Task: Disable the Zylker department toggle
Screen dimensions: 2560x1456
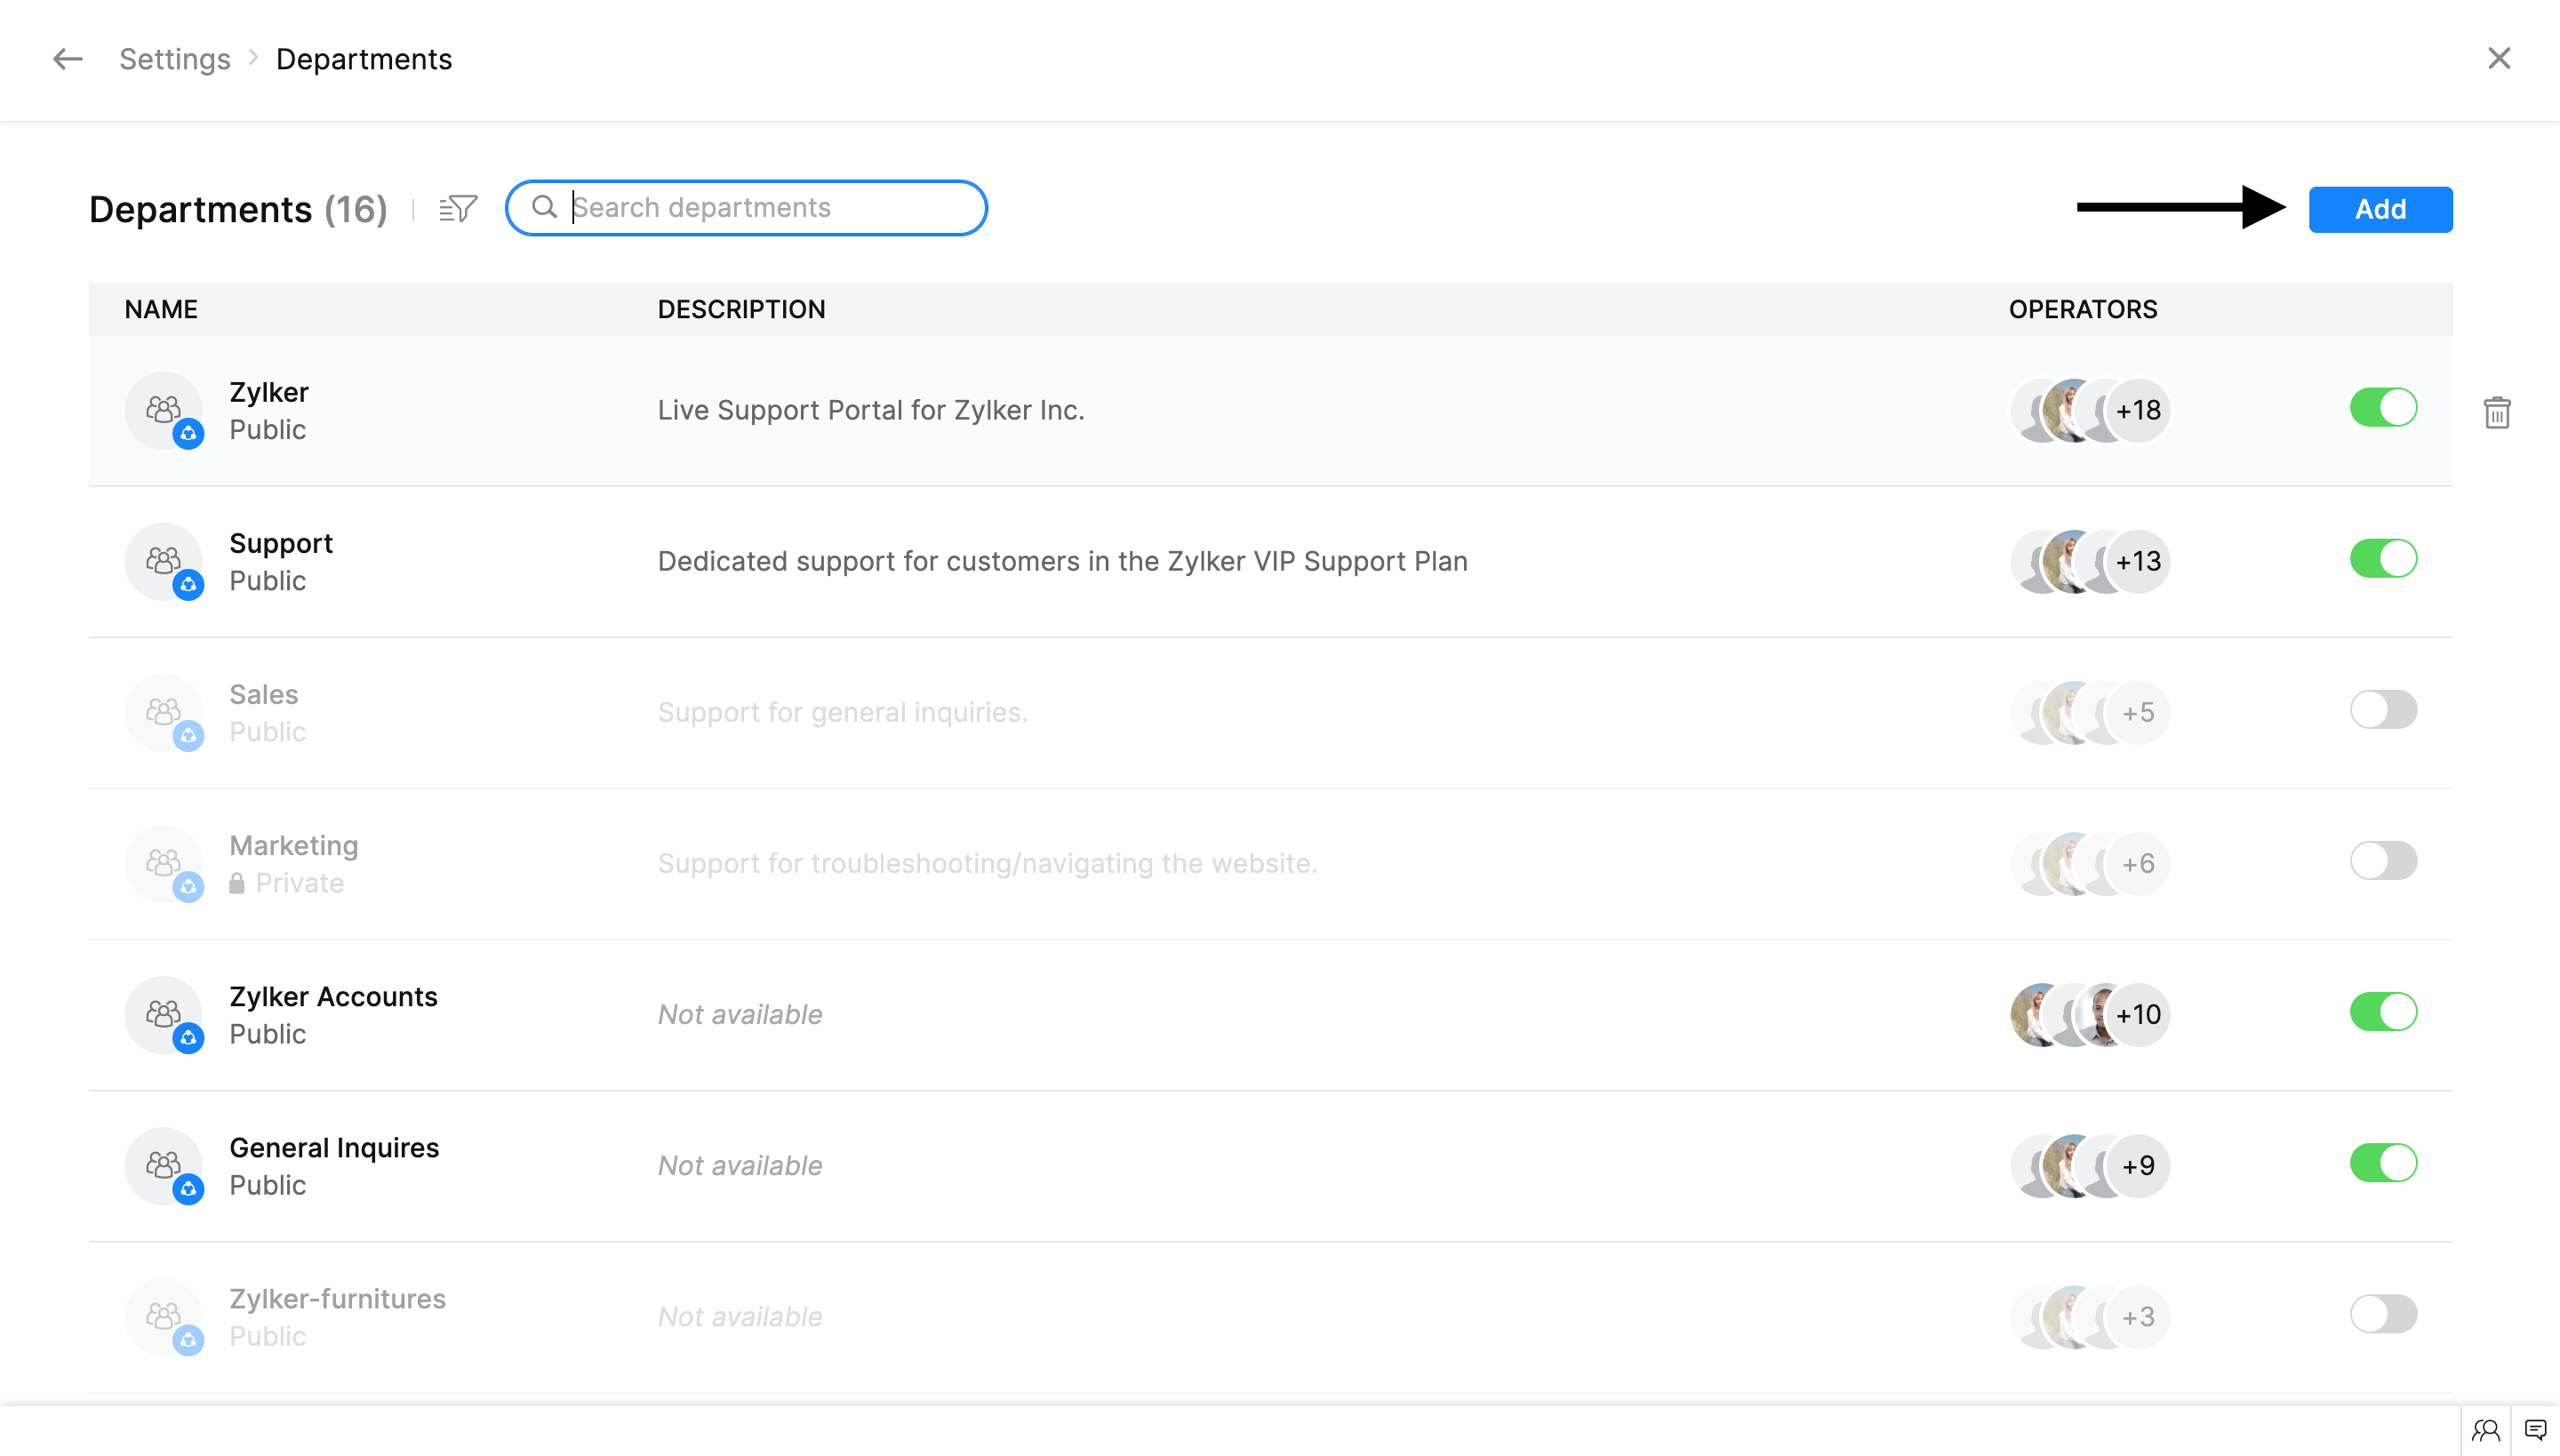Action: (x=2383, y=408)
